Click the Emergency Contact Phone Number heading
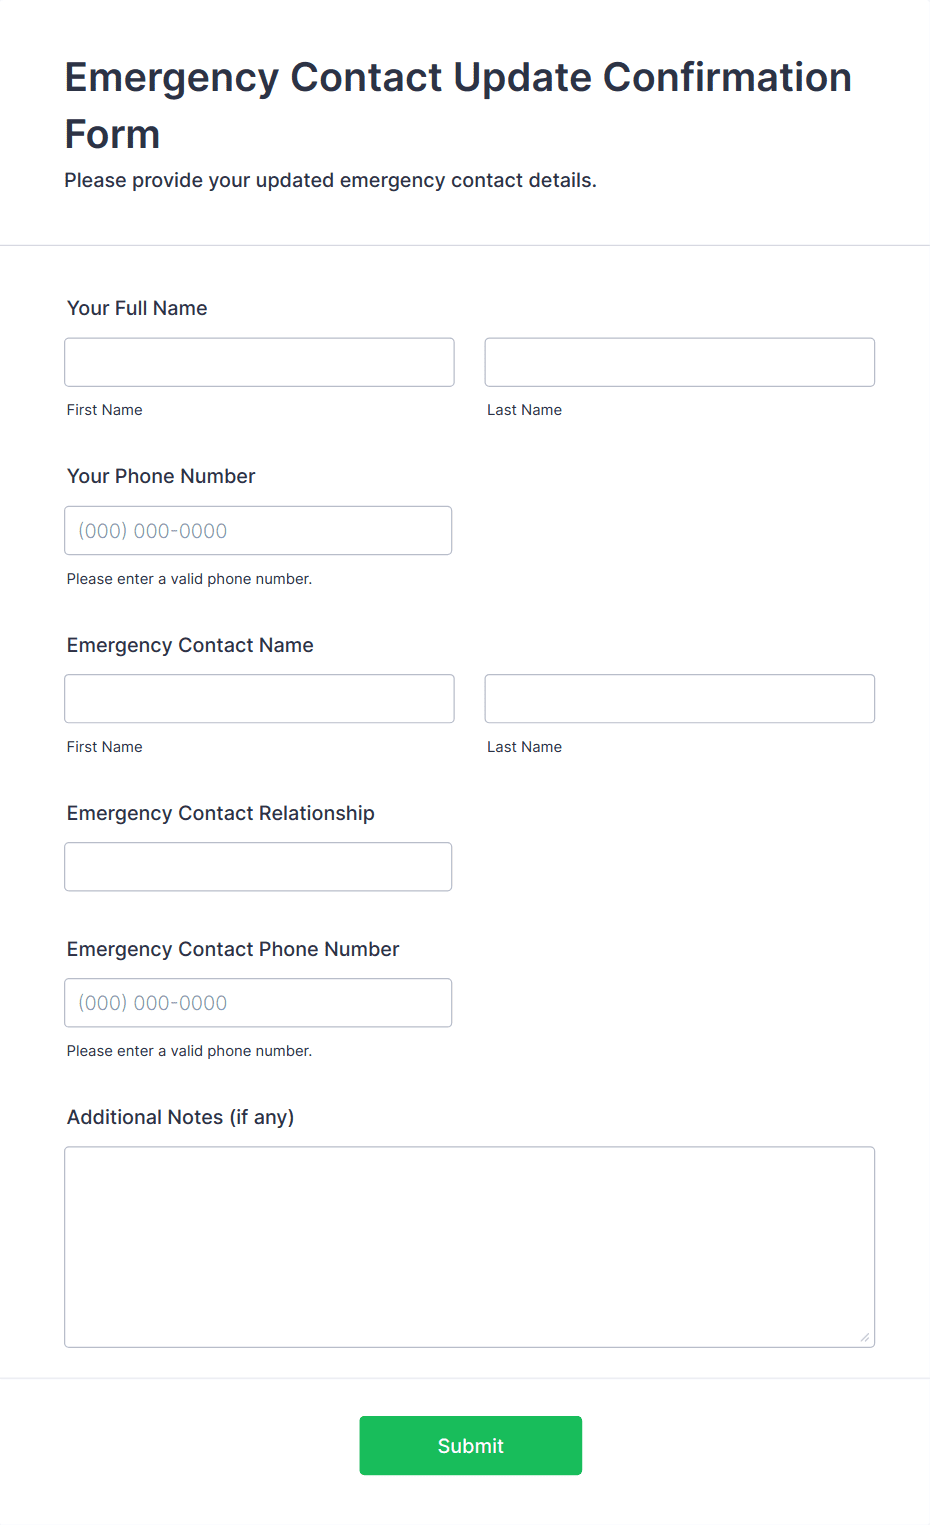Screen dimensions: 930x1525 click(x=233, y=949)
